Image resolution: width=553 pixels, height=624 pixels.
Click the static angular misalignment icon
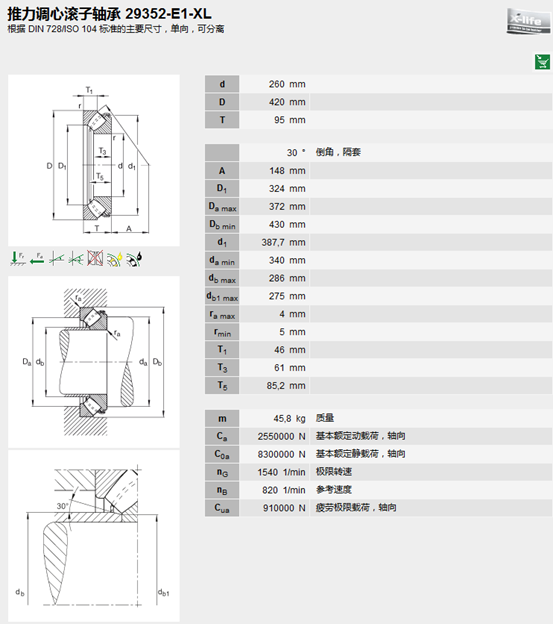[x=56, y=259]
